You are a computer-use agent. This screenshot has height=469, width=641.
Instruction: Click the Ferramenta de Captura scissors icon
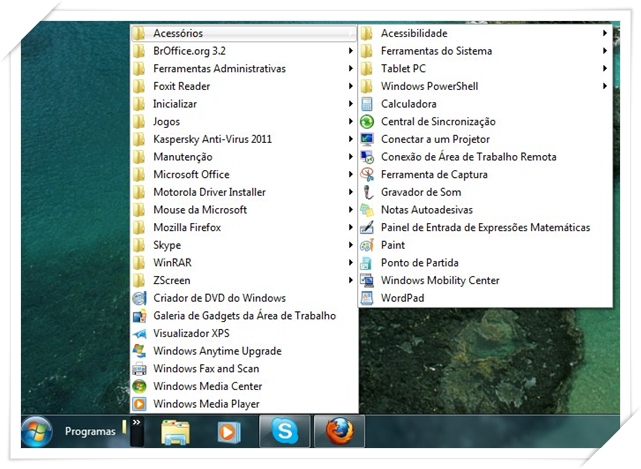coord(367,174)
